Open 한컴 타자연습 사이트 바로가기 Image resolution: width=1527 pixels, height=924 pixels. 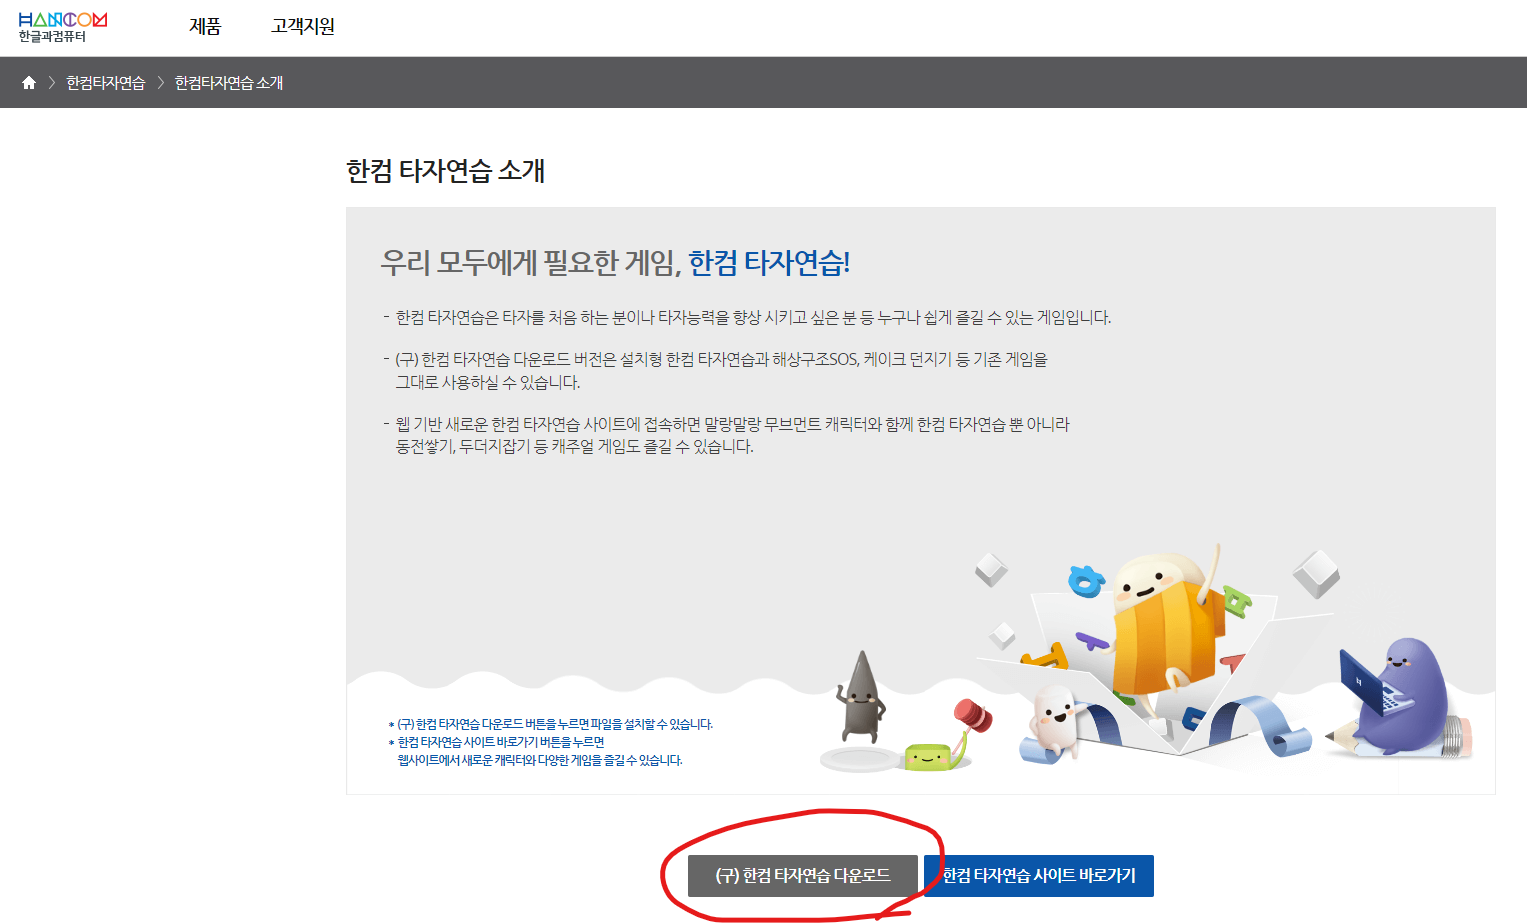(x=1039, y=876)
